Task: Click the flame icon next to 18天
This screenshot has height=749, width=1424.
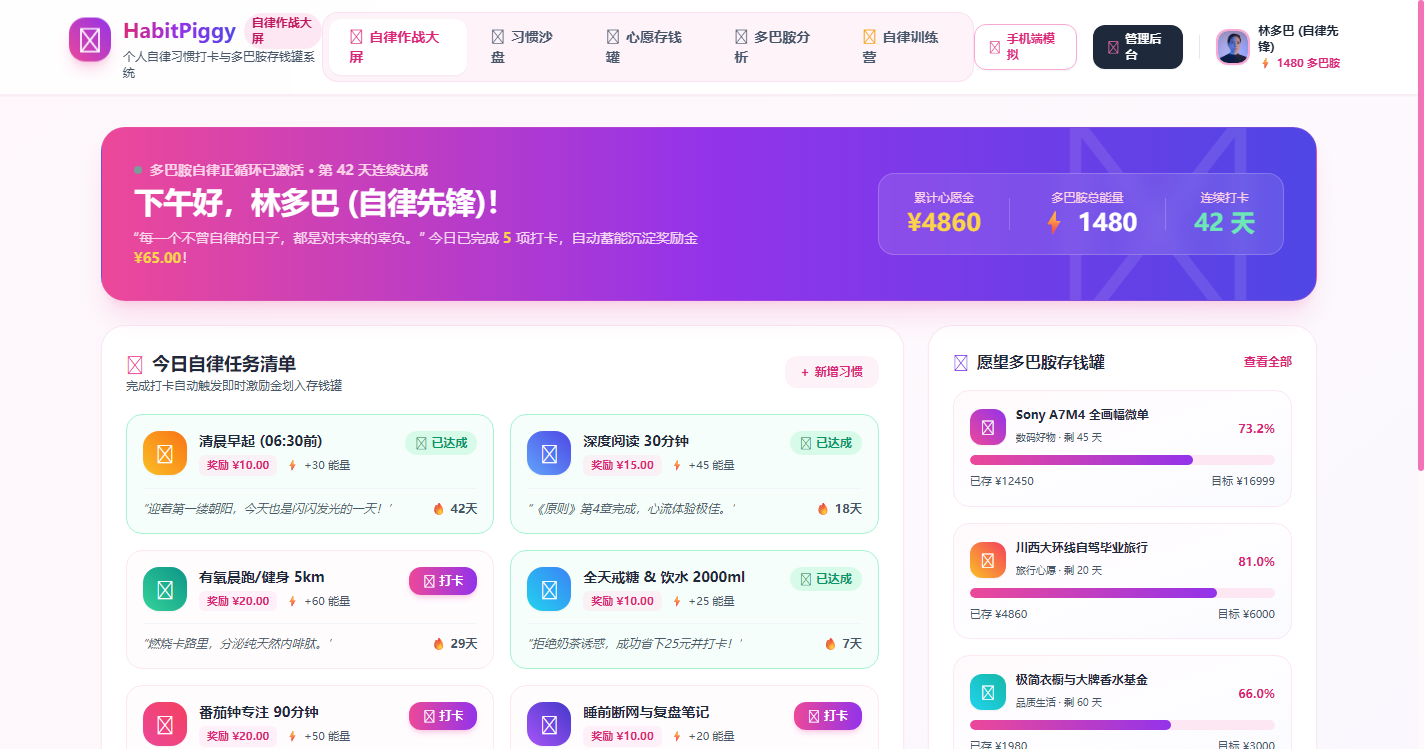Action: 823,508
